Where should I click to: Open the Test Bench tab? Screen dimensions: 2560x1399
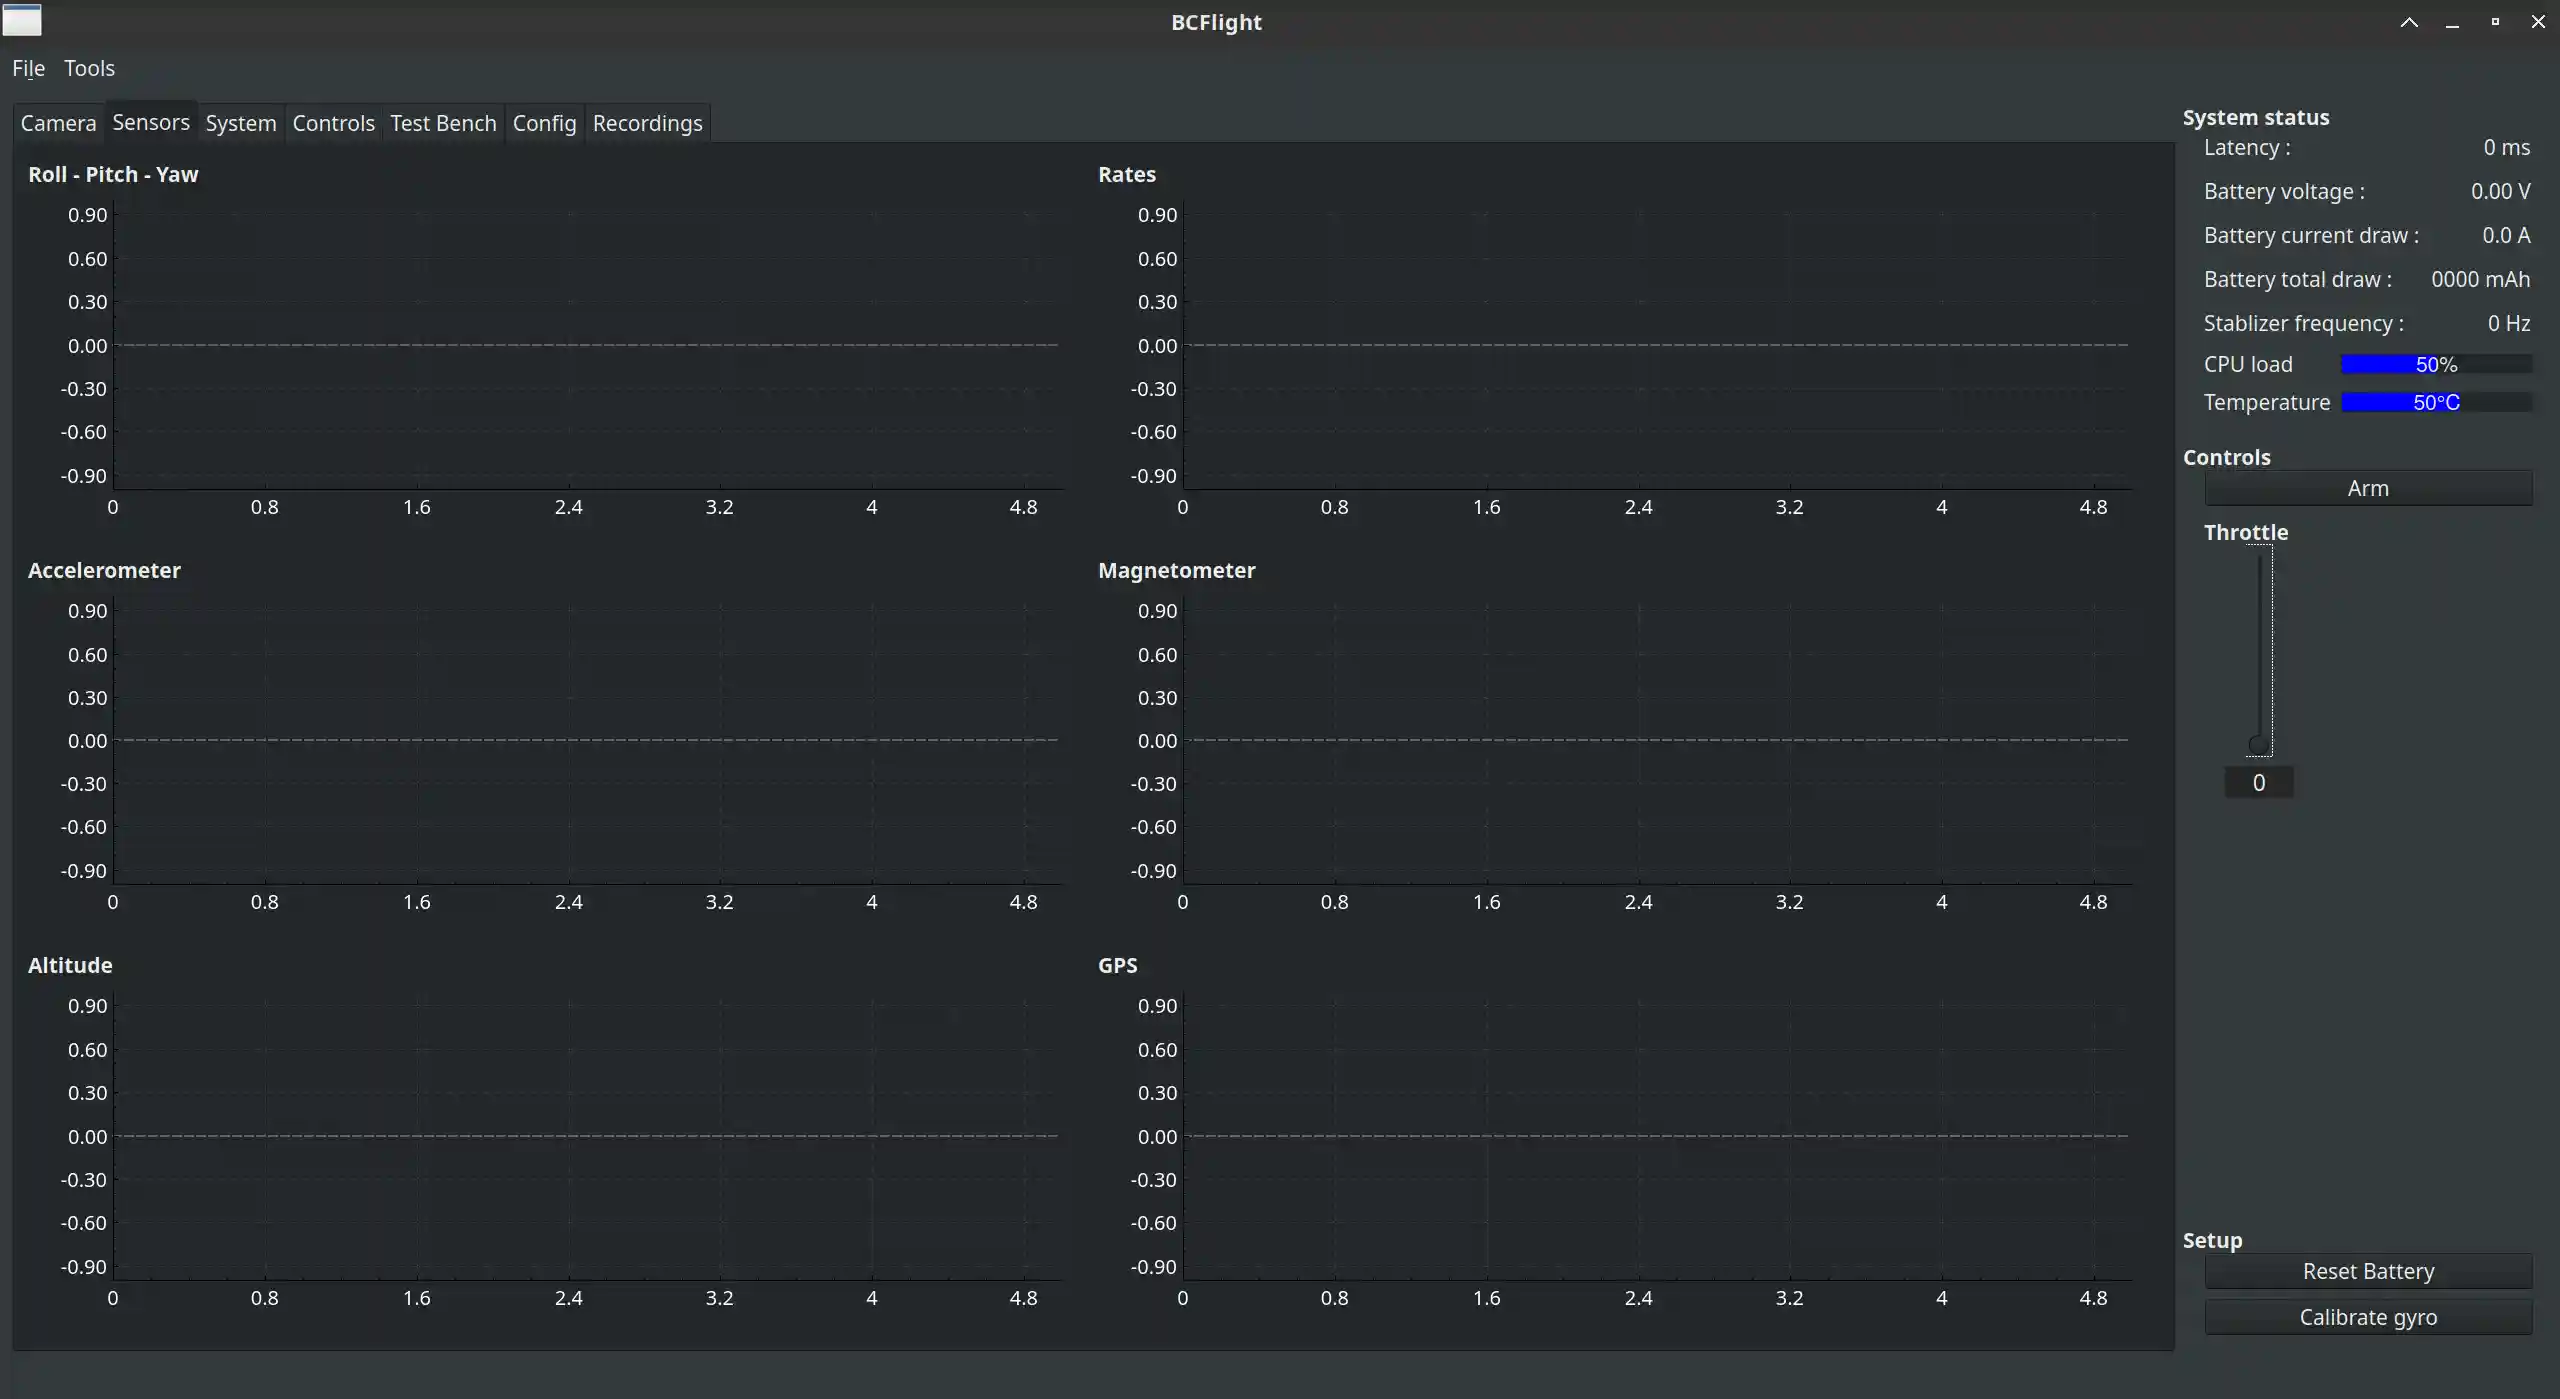pos(442,122)
